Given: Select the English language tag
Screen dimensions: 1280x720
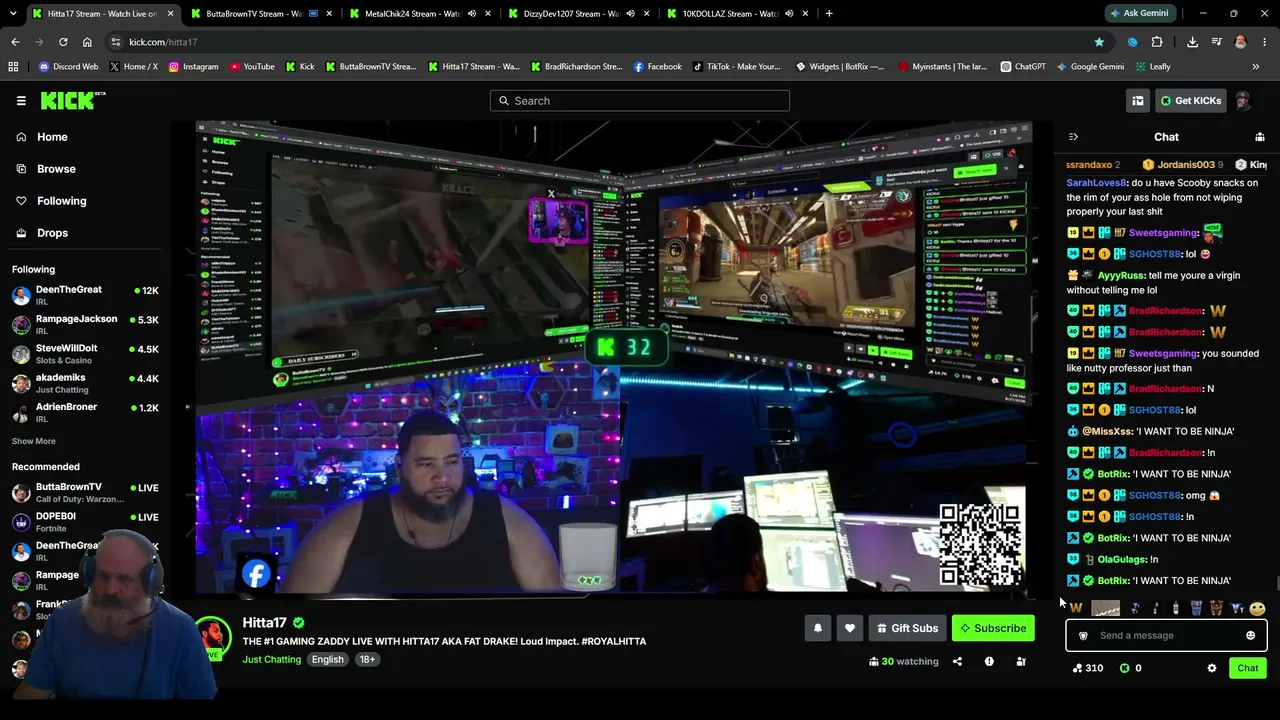Looking at the screenshot, I should pyautogui.click(x=327, y=660).
